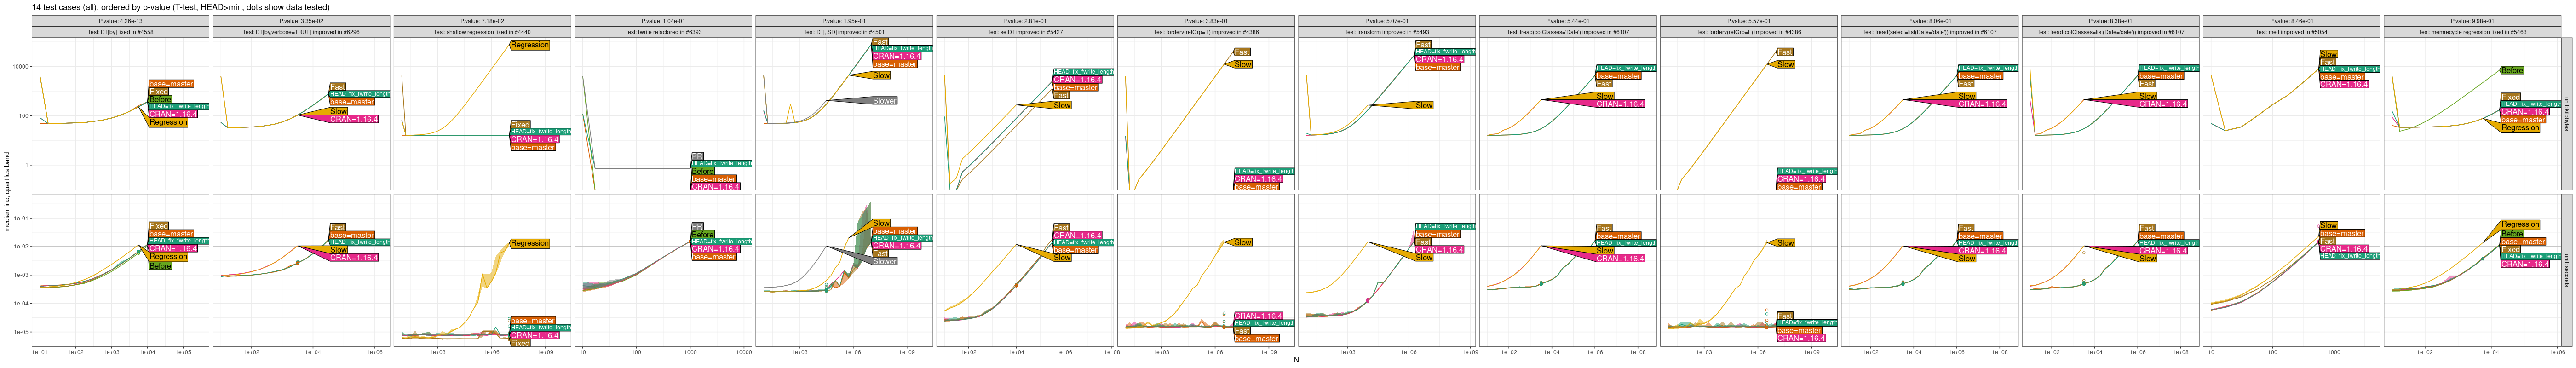Image resolution: width=2576 pixels, height=368 pixels.
Task: Select 'Test: DT[by] fixed in #4558' header
Action: [120, 32]
